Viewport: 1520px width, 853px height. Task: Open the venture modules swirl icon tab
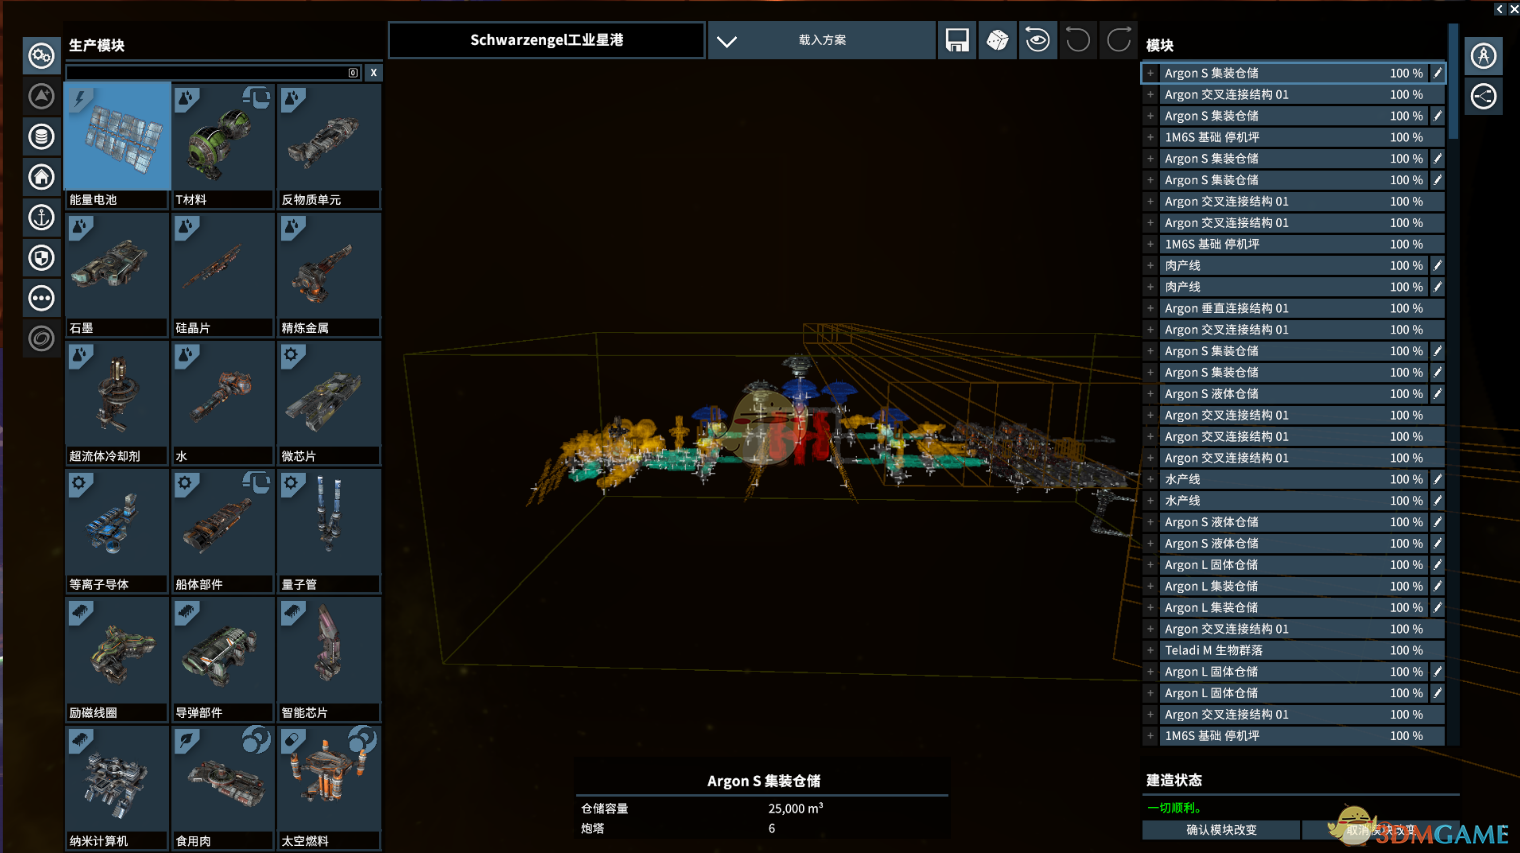tap(41, 339)
